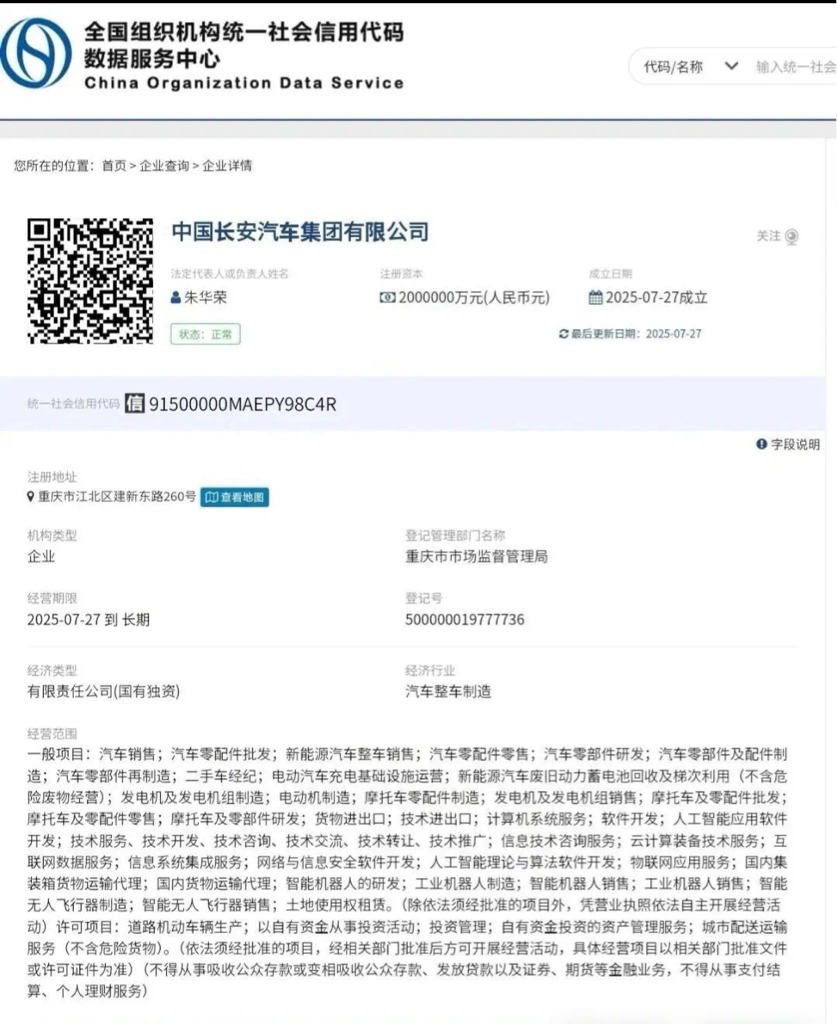Click the 输入统一社会 search input field
Screen dimensions: 837x1024
[x=796, y=67]
